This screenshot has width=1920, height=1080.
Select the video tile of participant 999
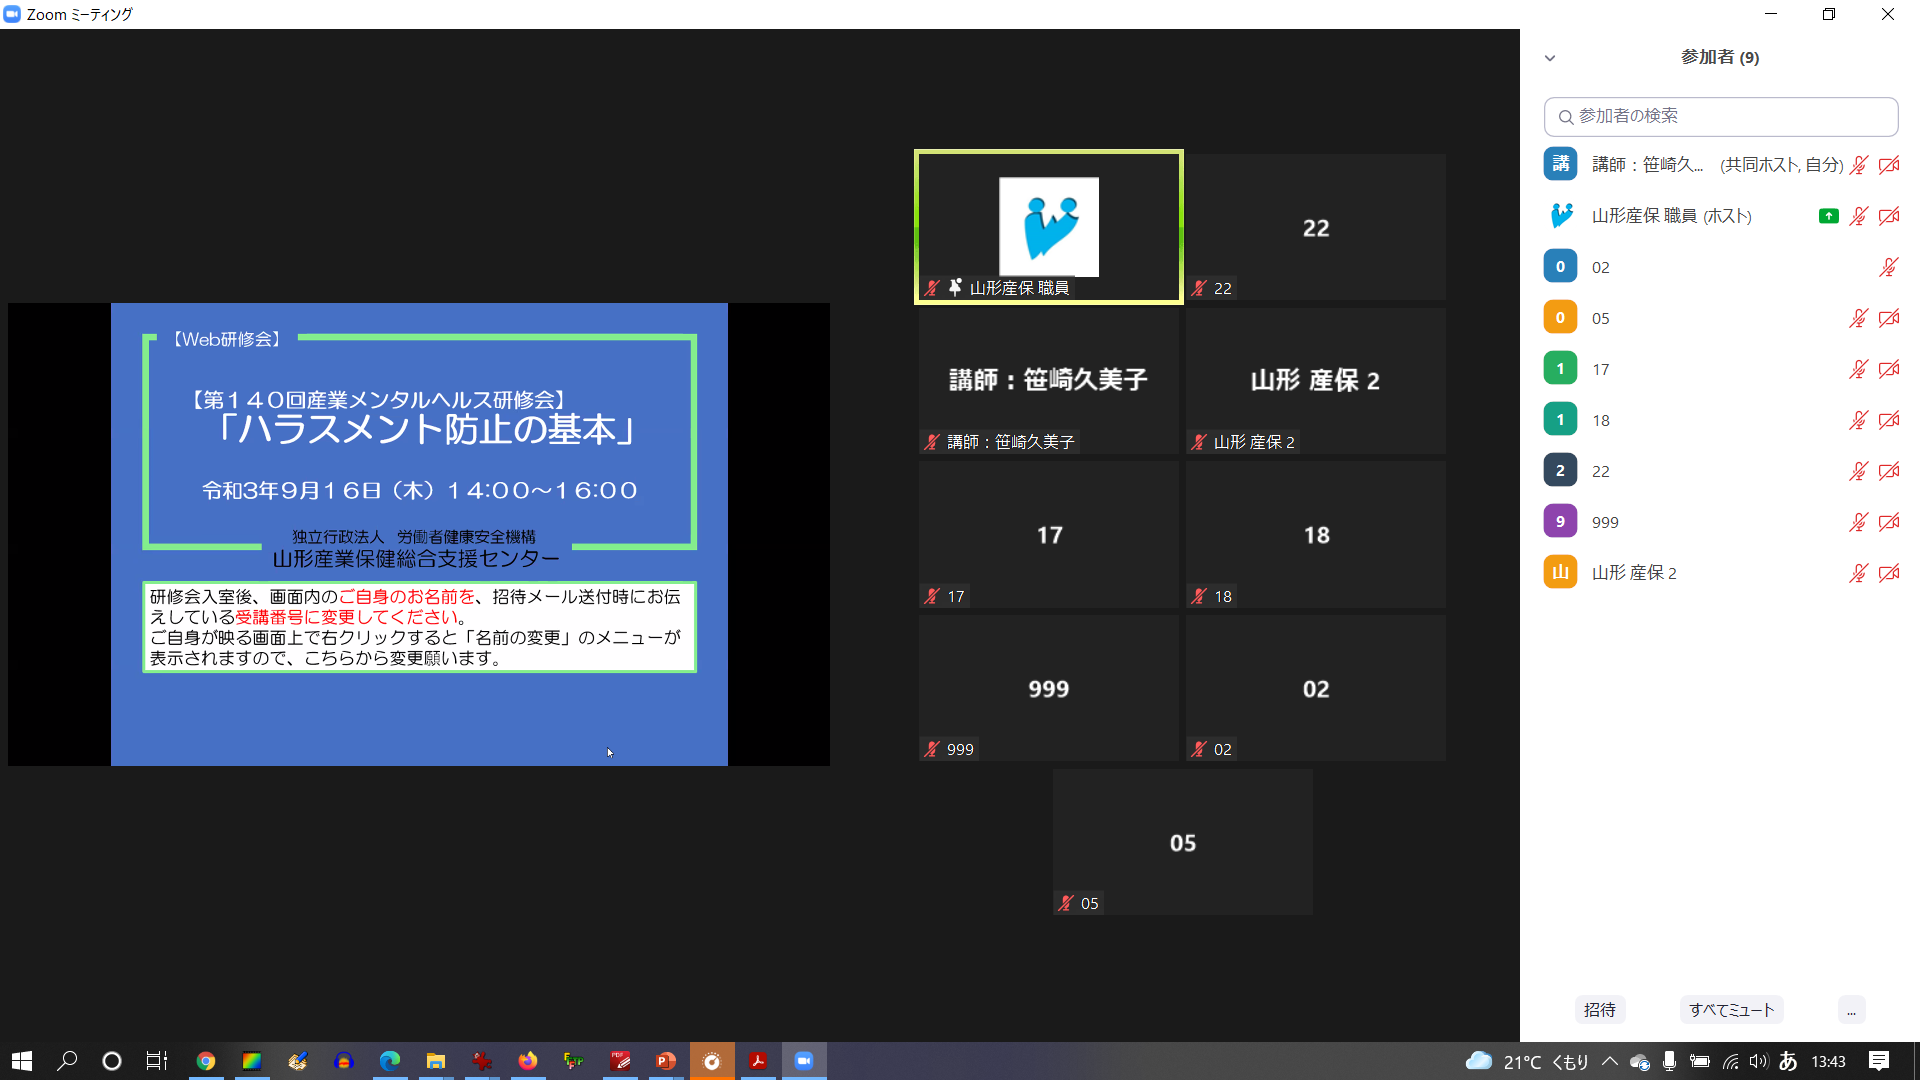[x=1049, y=689]
